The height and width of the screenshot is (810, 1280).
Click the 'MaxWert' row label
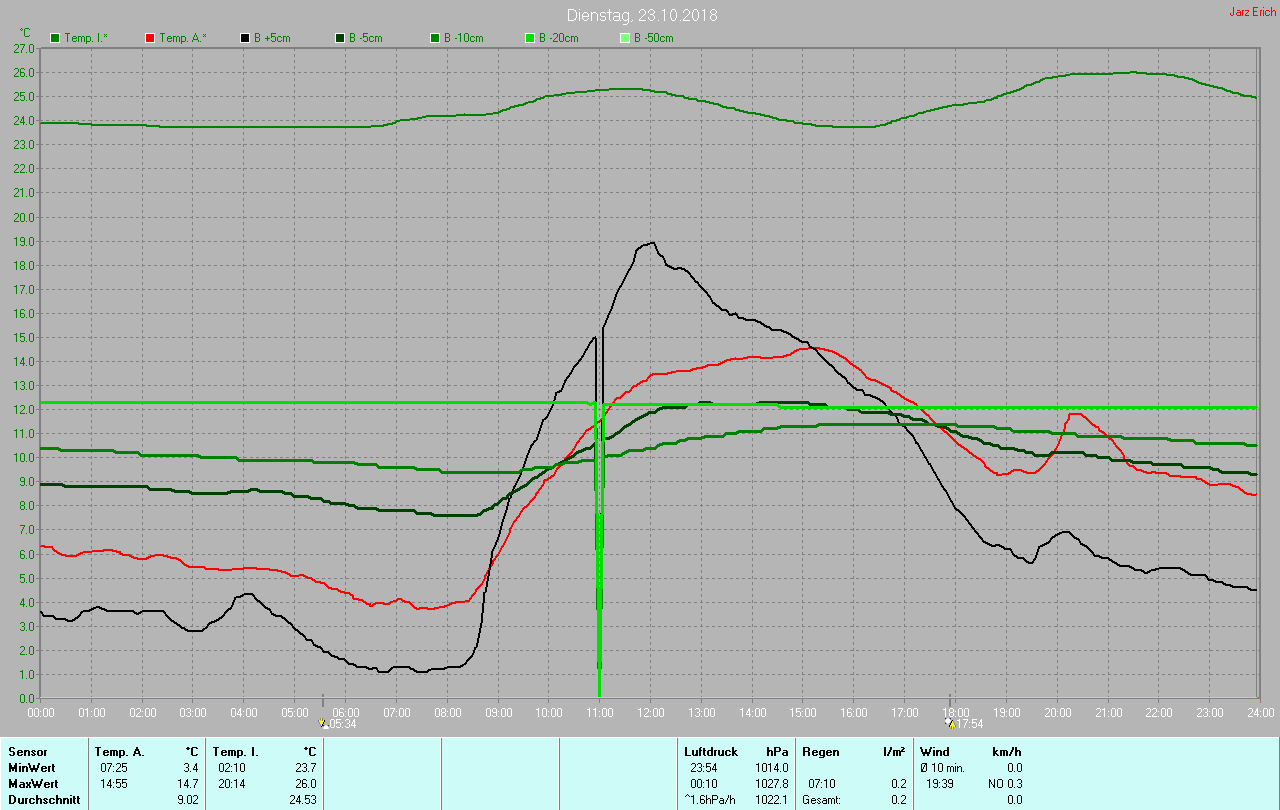pyautogui.click(x=32, y=784)
